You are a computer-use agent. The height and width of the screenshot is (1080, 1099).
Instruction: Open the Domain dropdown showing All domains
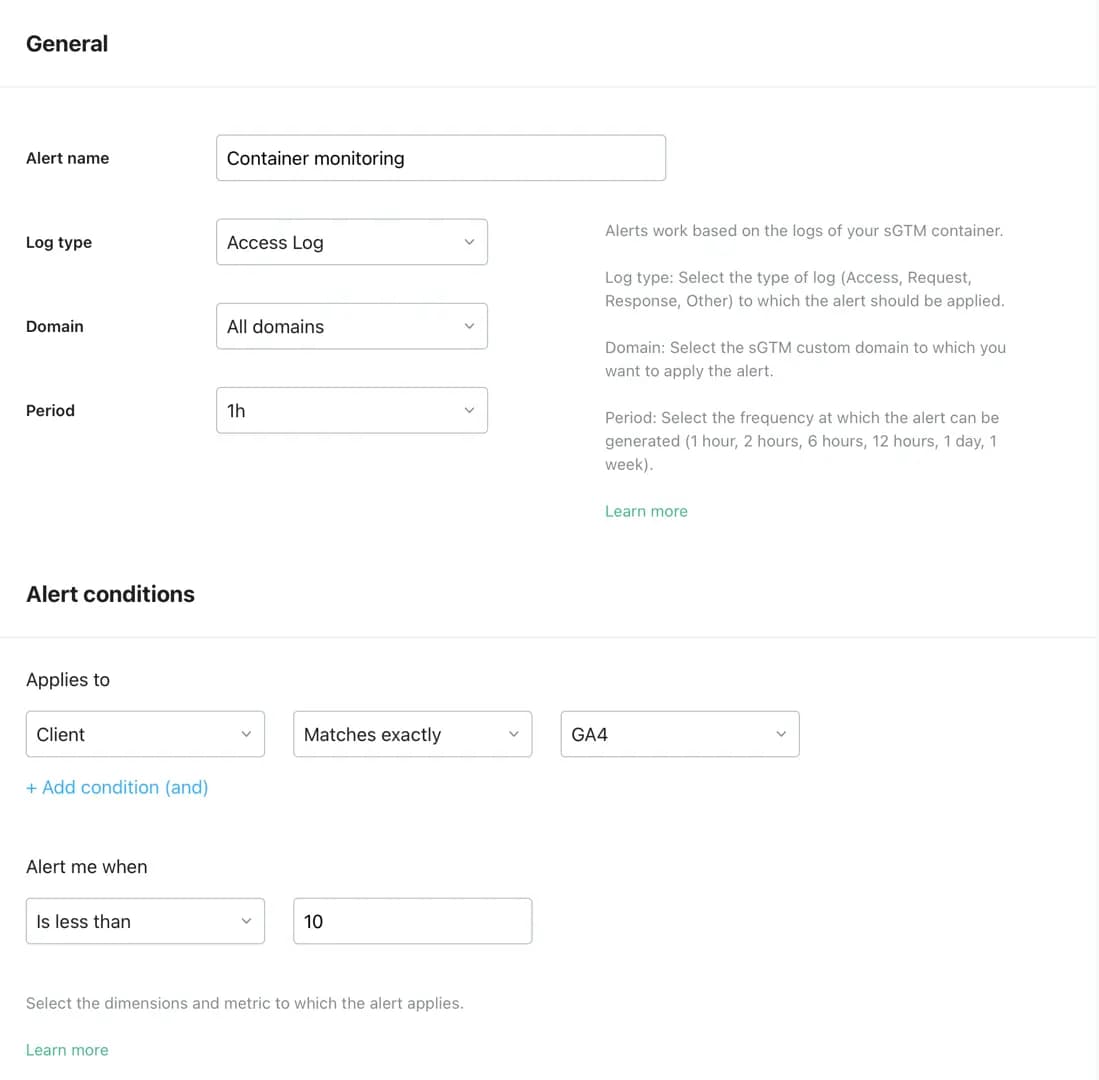[x=352, y=326]
